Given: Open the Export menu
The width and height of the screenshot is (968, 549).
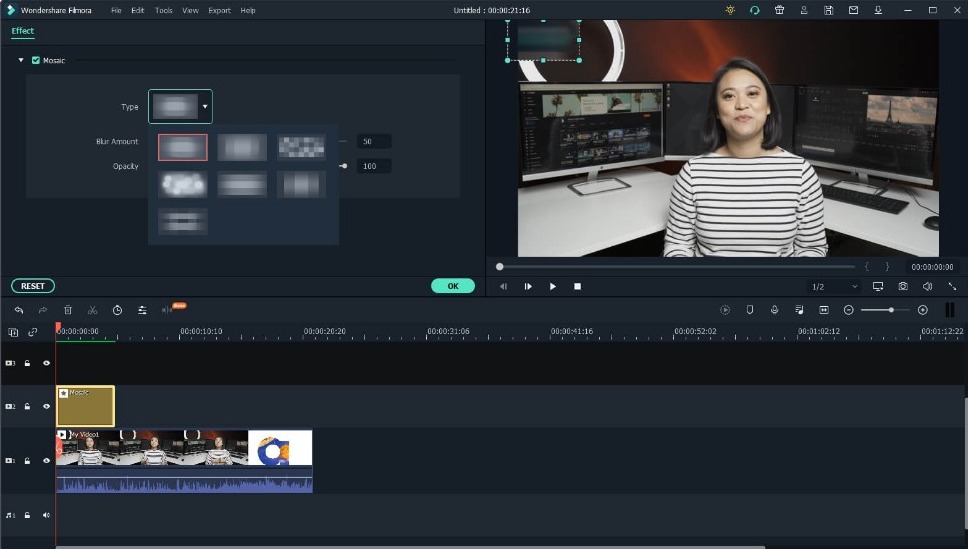Looking at the screenshot, I should pyautogui.click(x=218, y=10).
